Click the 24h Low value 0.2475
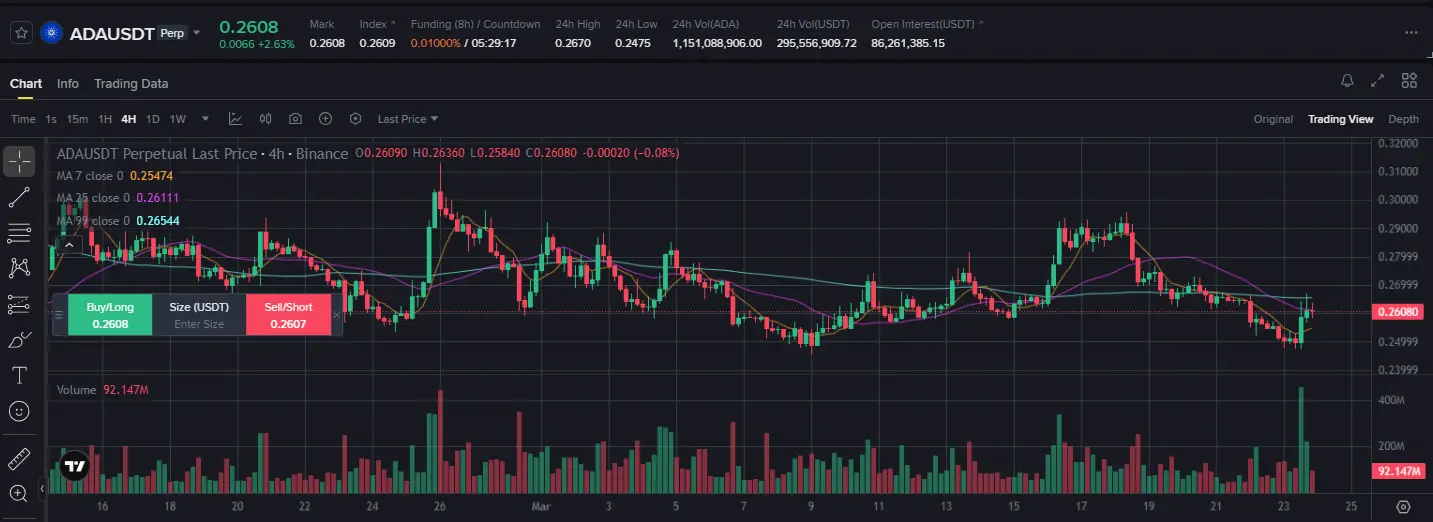The width and height of the screenshot is (1433, 522). click(633, 43)
